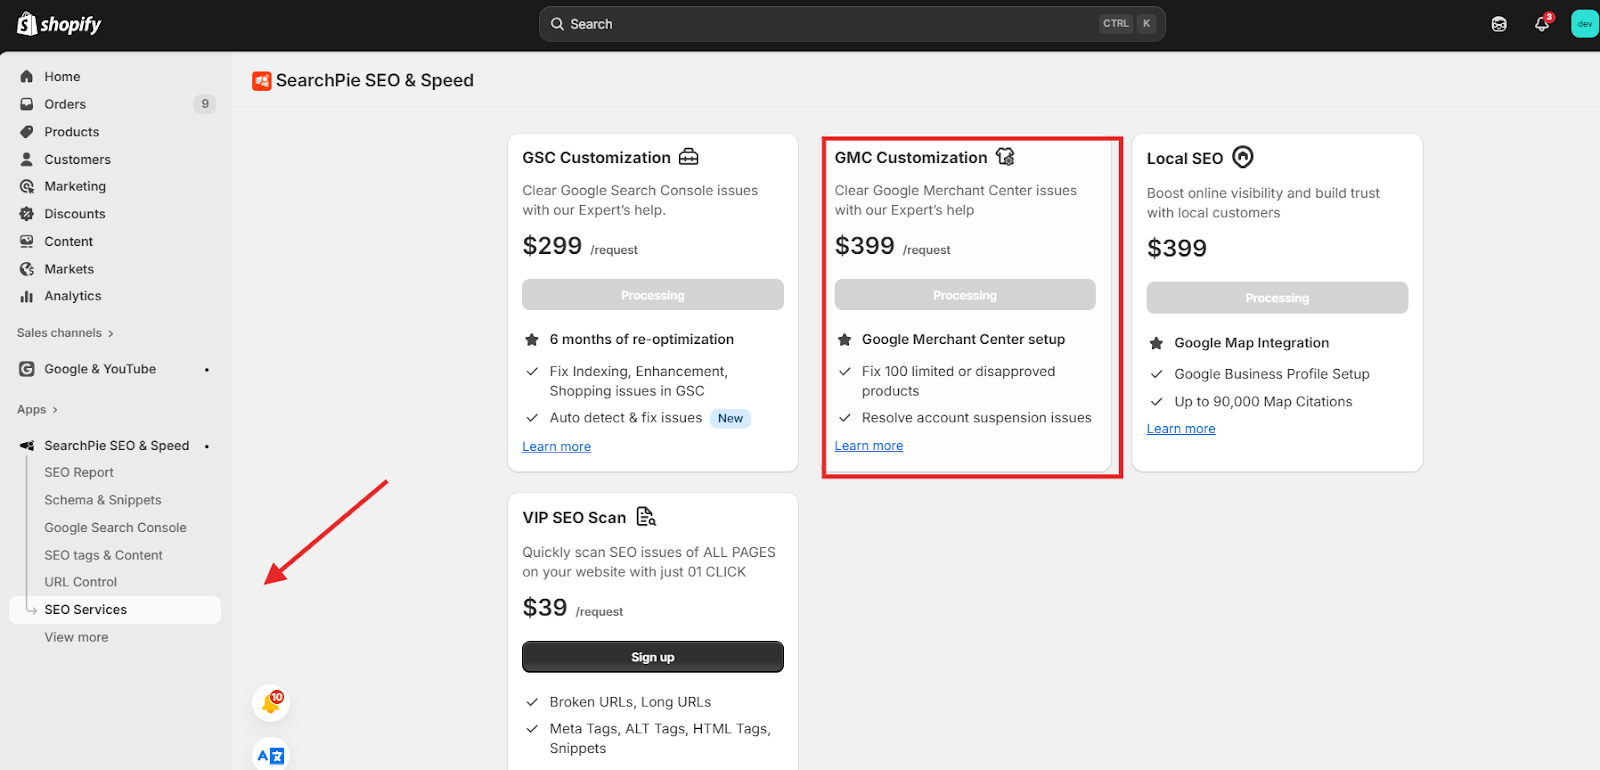Go to Analytics in sidebar
This screenshot has width=1600, height=770.
click(73, 296)
